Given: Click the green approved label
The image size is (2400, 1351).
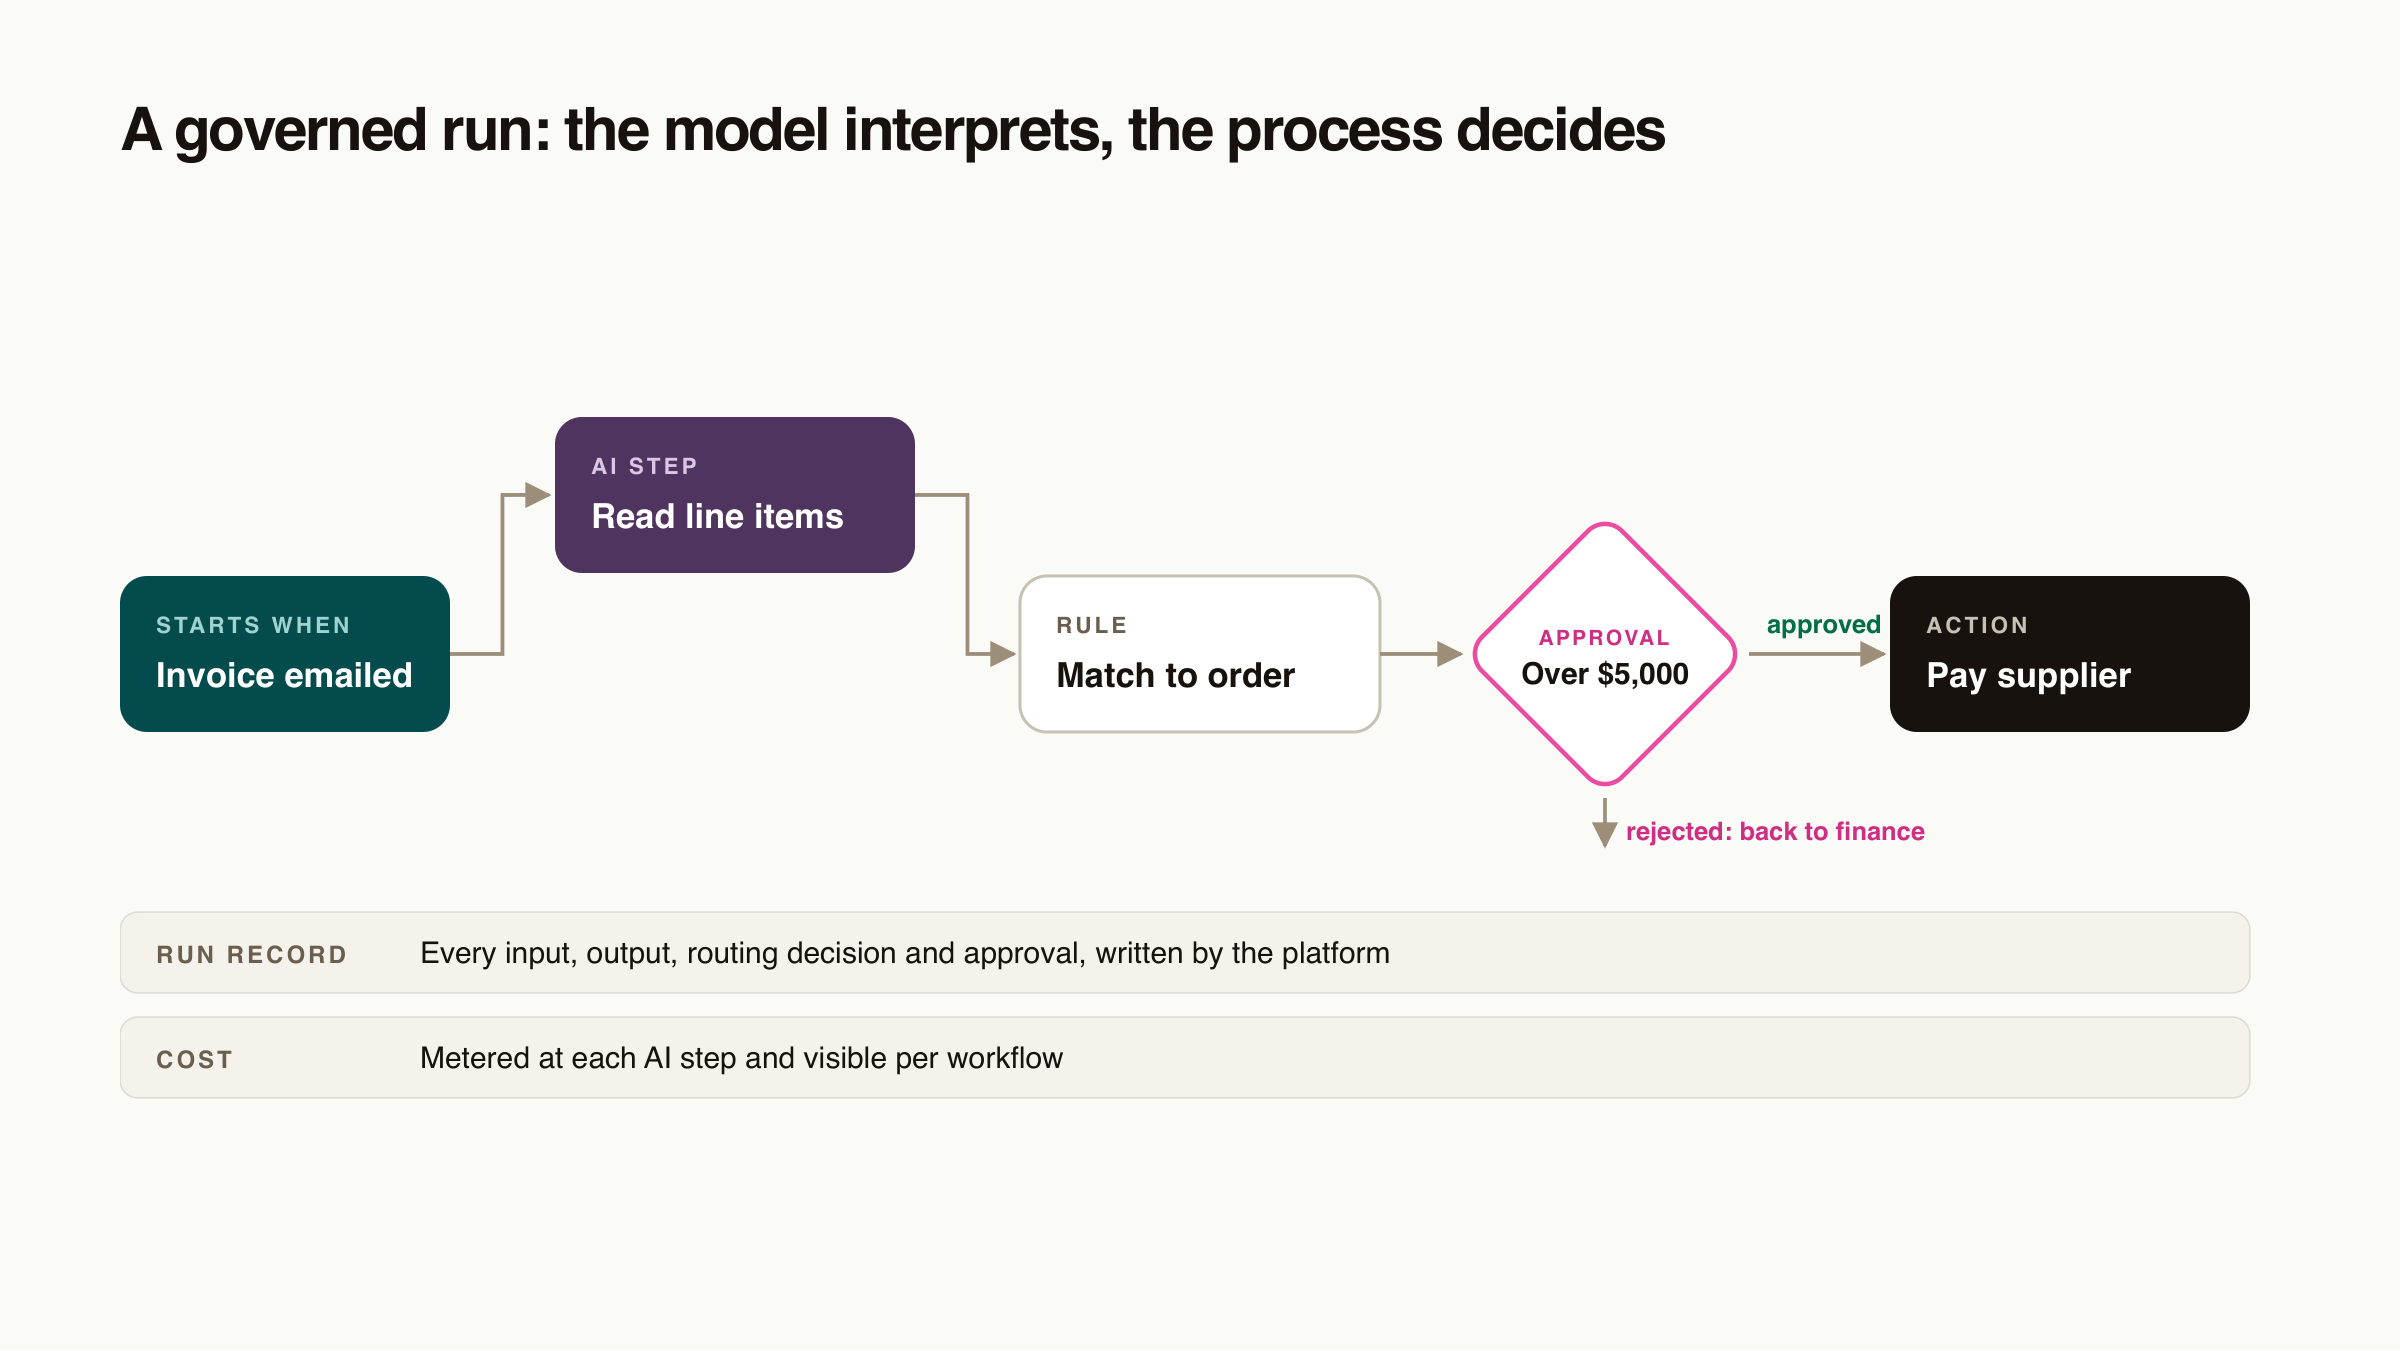Looking at the screenshot, I should click(1824, 625).
